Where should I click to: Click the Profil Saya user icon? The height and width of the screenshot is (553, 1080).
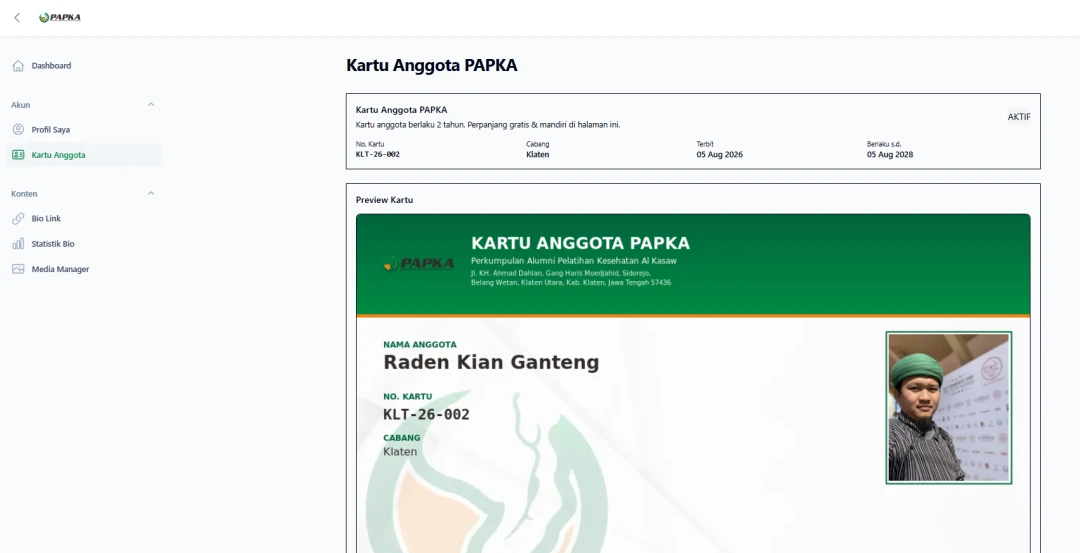pos(18,129)
